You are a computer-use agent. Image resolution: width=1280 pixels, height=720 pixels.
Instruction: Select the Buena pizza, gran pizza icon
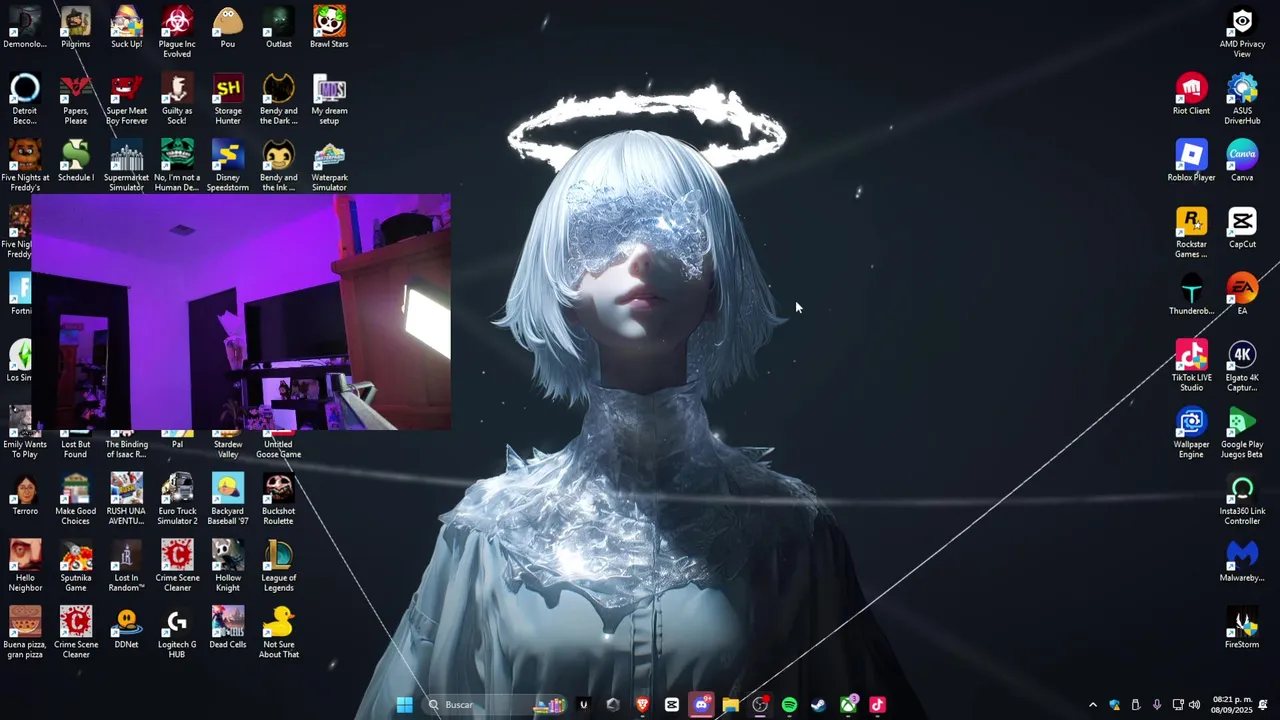25,633
